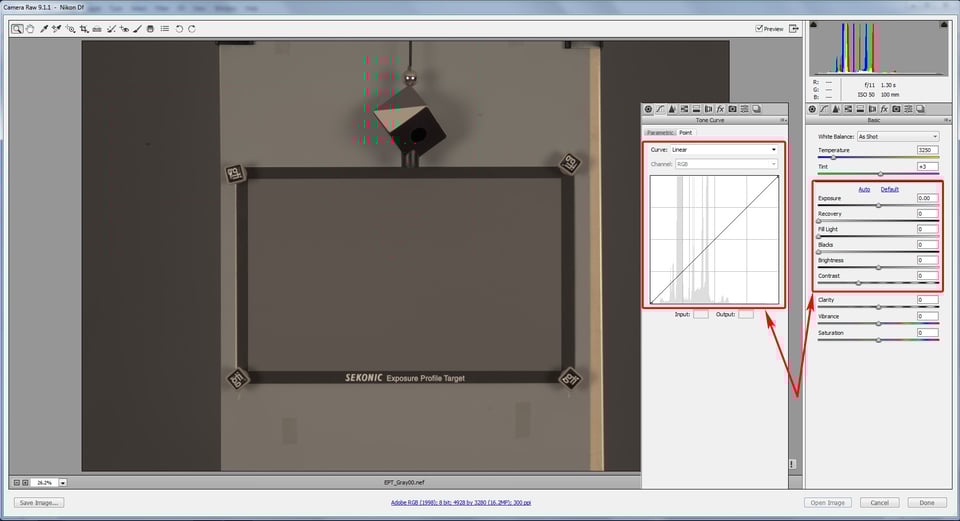The height and width of the screenshot is (521, 960).
Task: Open the zoom level dropdown arrow
Action: [x=62, y=483]
